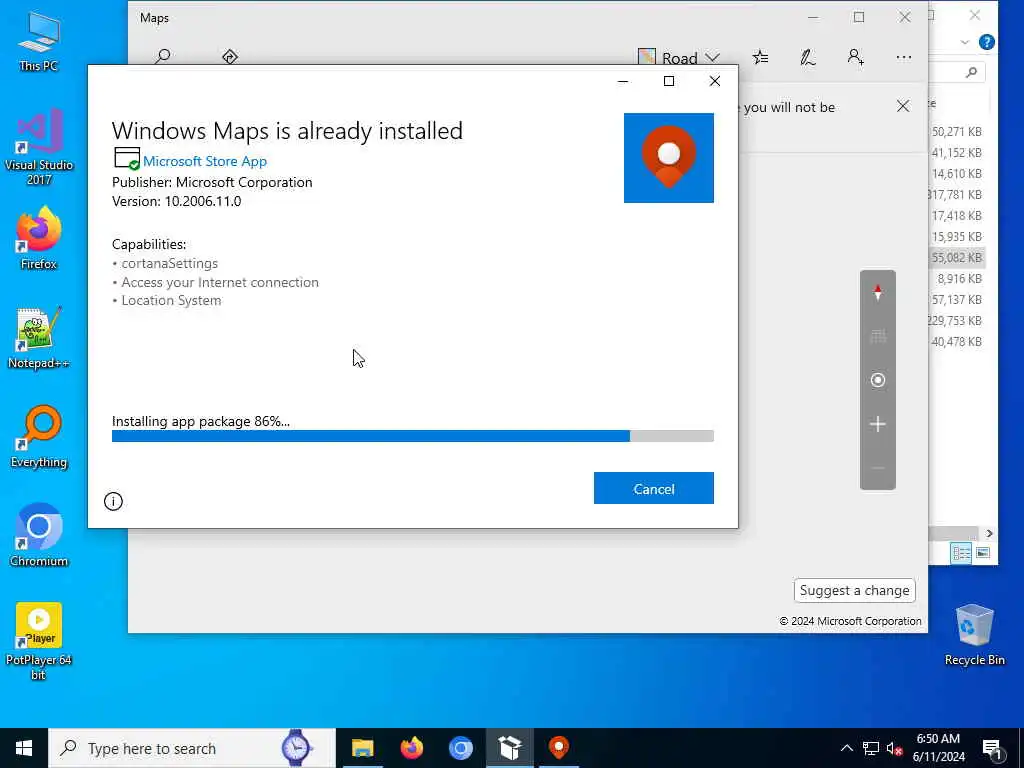Image resolution: width=1024 pixels, height=768 pixels.
Task: Click the search box in File Explorer
Action: pos(957,72)
